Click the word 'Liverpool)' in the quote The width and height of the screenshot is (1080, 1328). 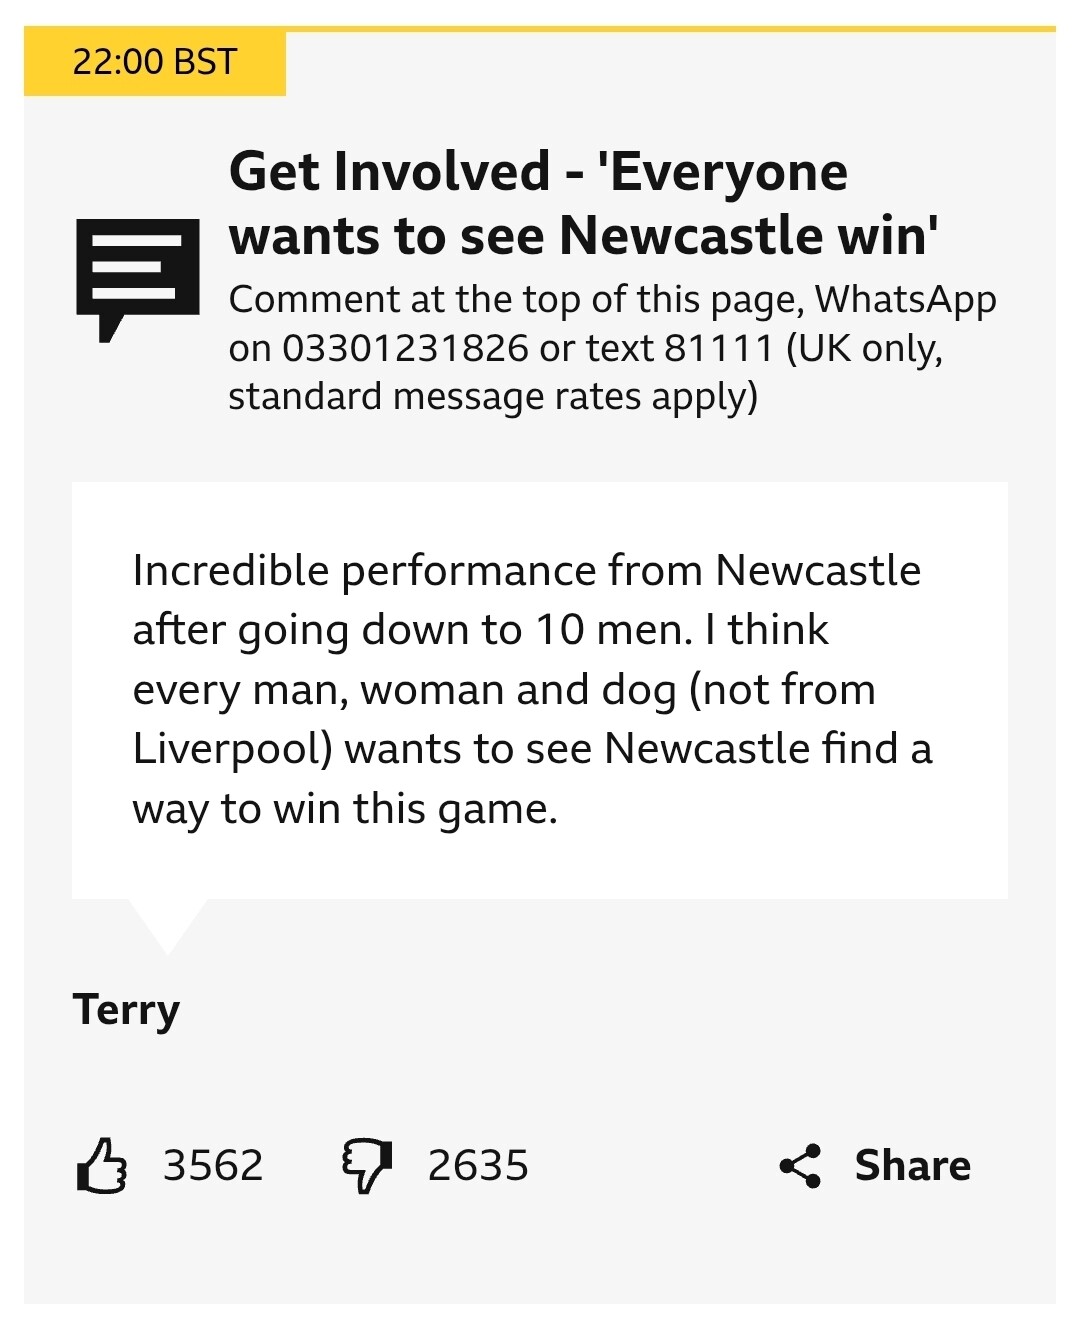(232, 749)
